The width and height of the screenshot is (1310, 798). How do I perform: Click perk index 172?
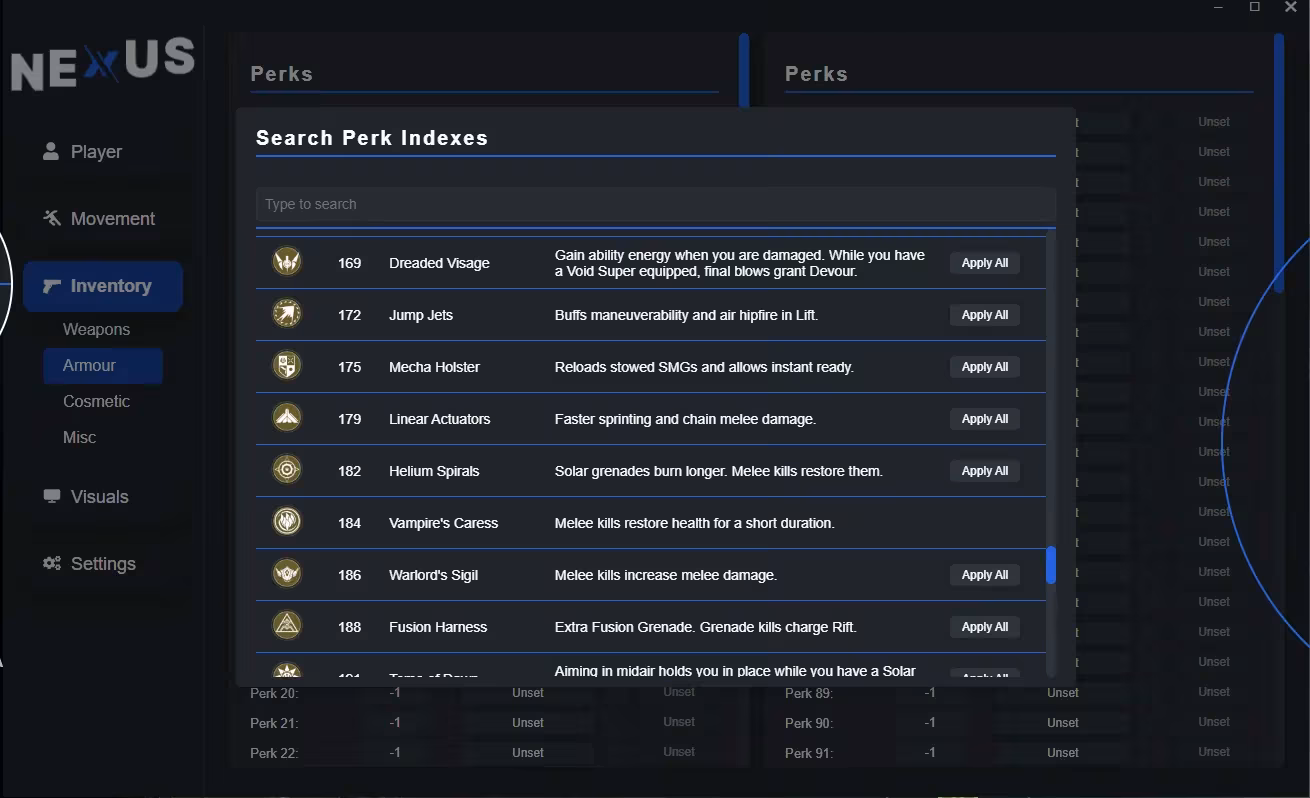click(349, 315)
